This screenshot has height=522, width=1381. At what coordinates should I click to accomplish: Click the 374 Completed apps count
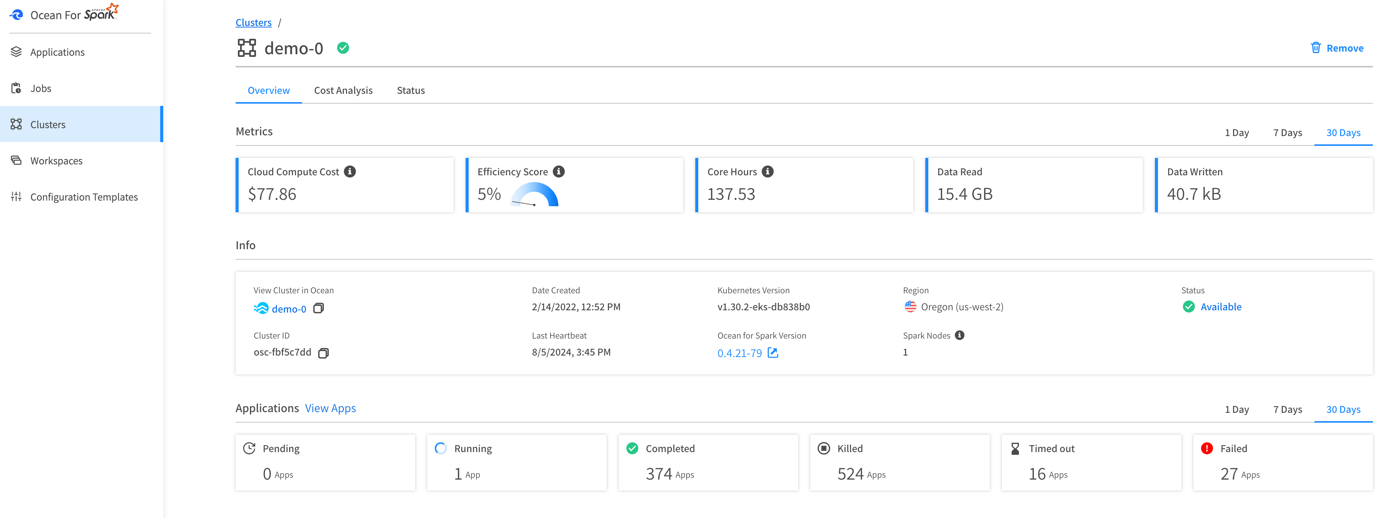tap(659, 474)
